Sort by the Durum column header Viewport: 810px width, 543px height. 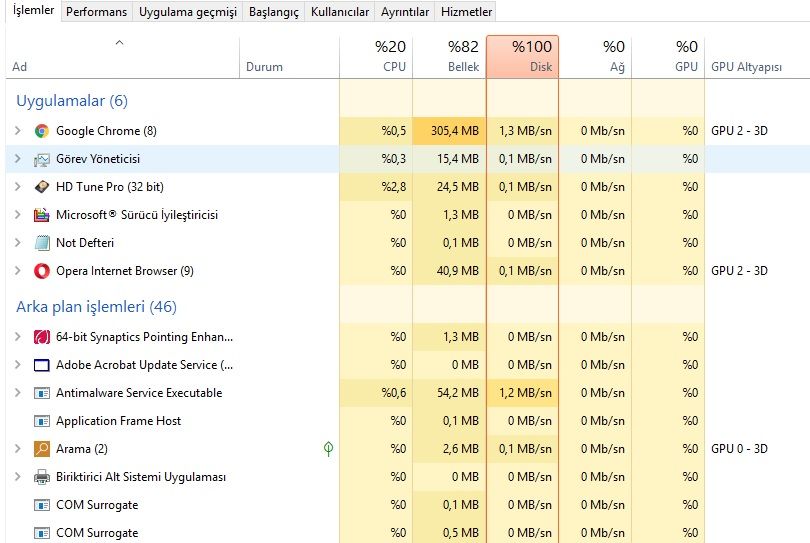click(289, 57)
